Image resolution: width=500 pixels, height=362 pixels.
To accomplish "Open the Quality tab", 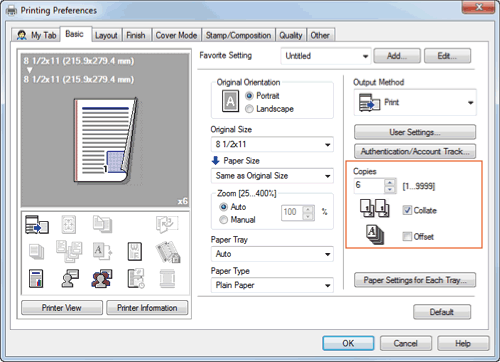I will click(x=291, y=35).
